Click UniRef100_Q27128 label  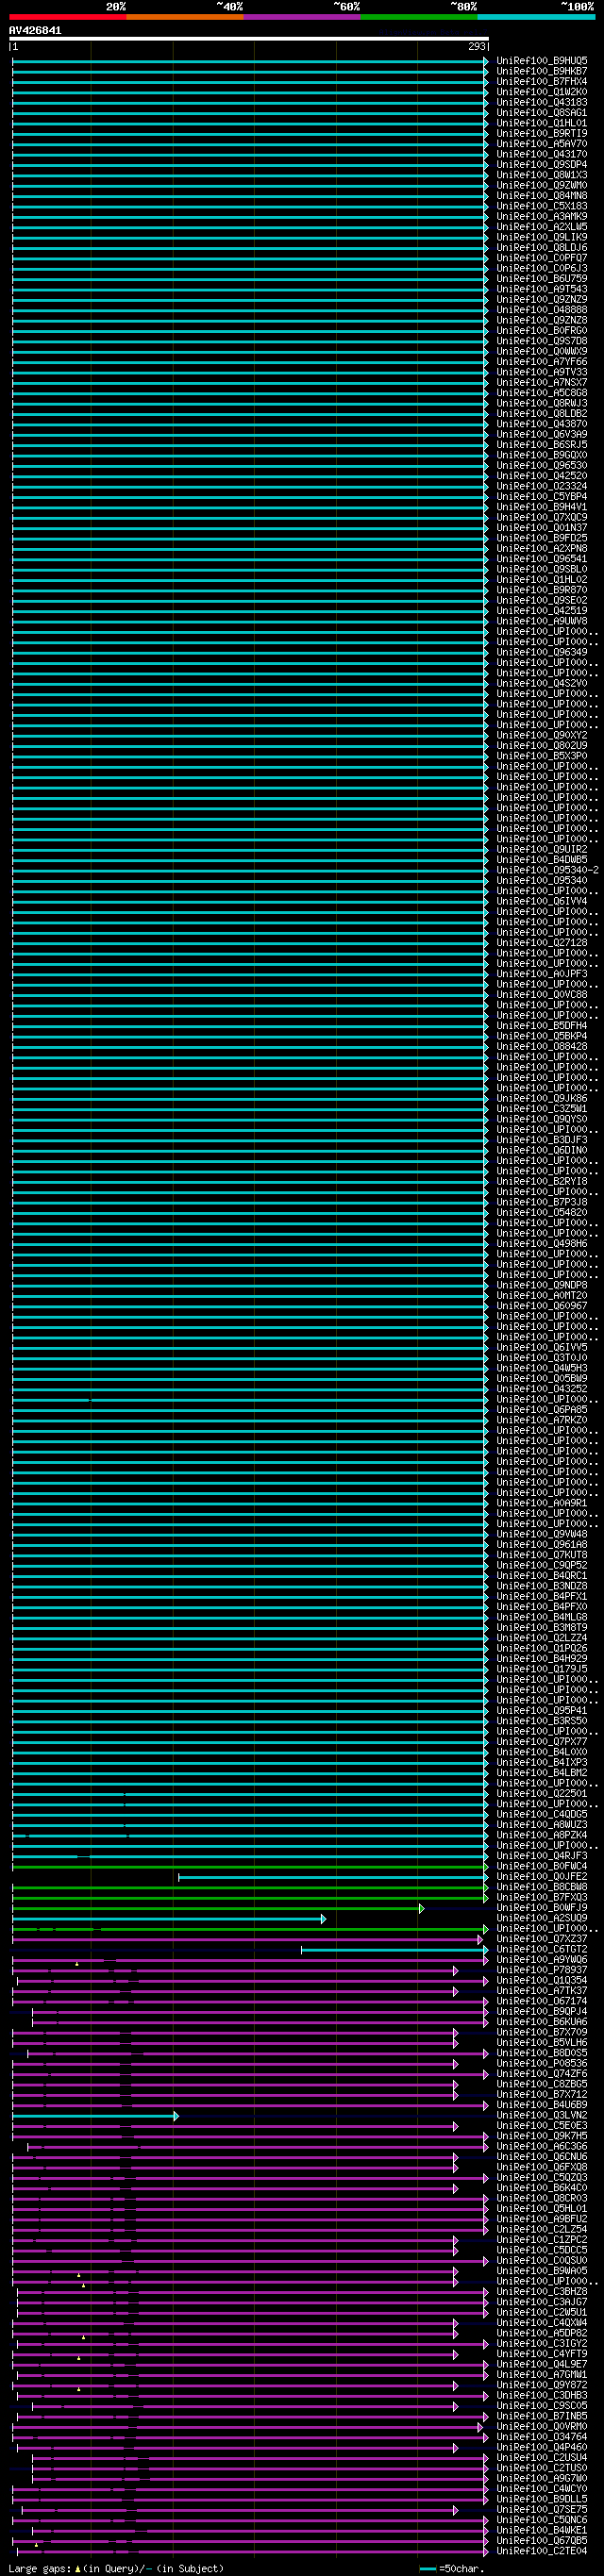(542, 943)
